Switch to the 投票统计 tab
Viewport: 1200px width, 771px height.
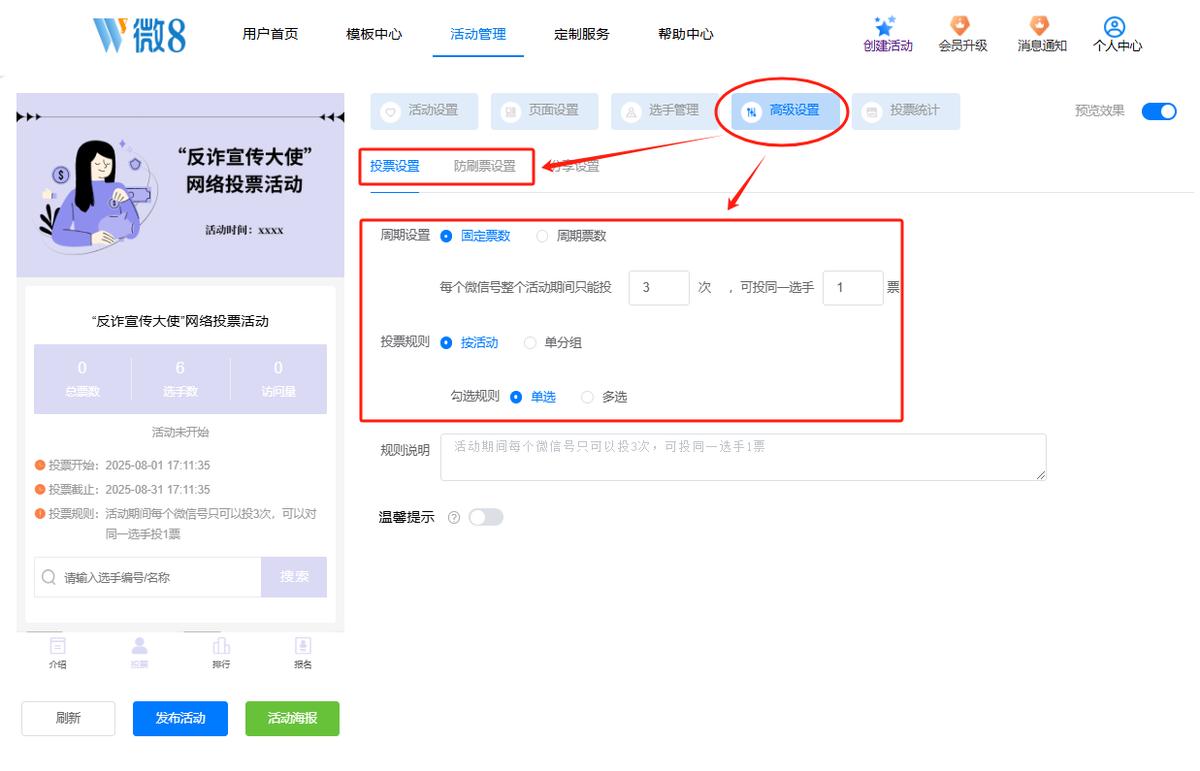pos(906,111)
